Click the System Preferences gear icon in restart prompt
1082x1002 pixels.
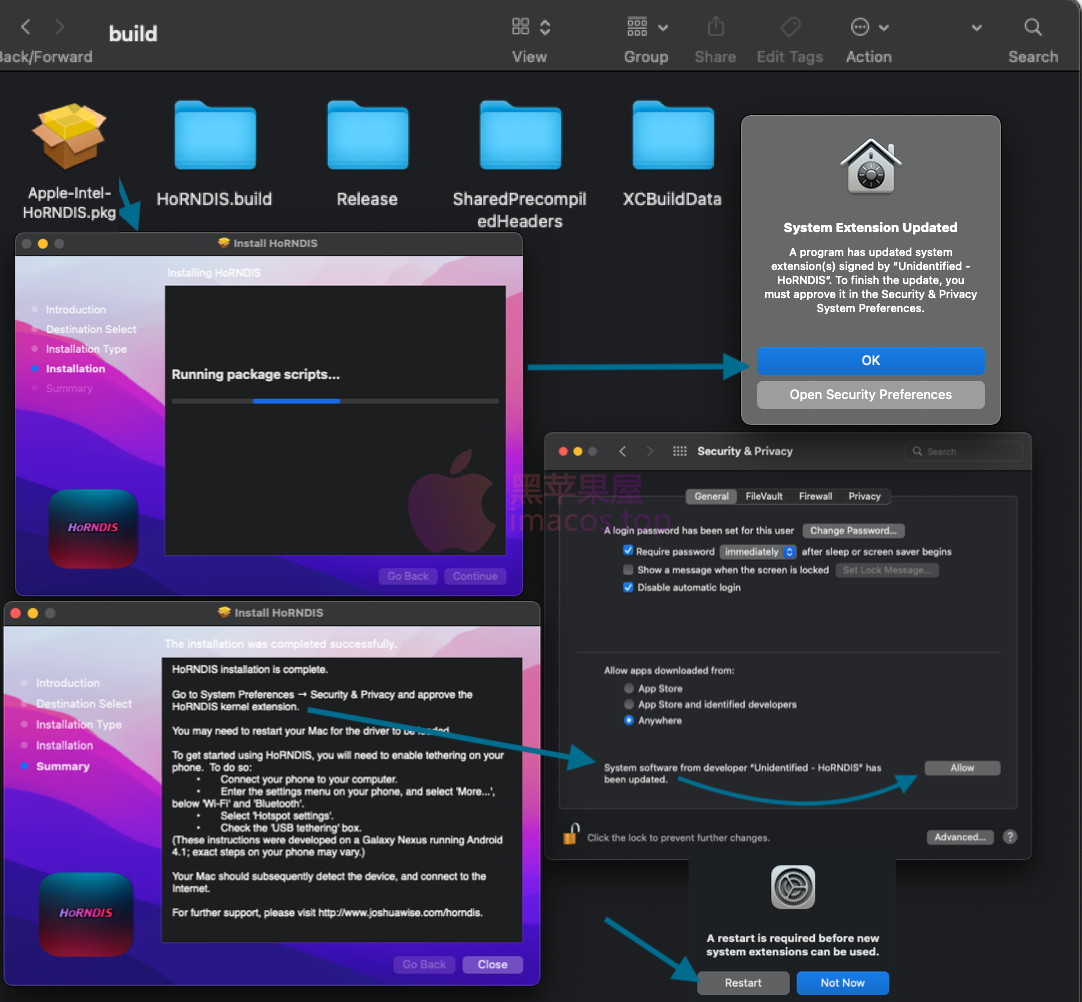click(x=793, y=887)
